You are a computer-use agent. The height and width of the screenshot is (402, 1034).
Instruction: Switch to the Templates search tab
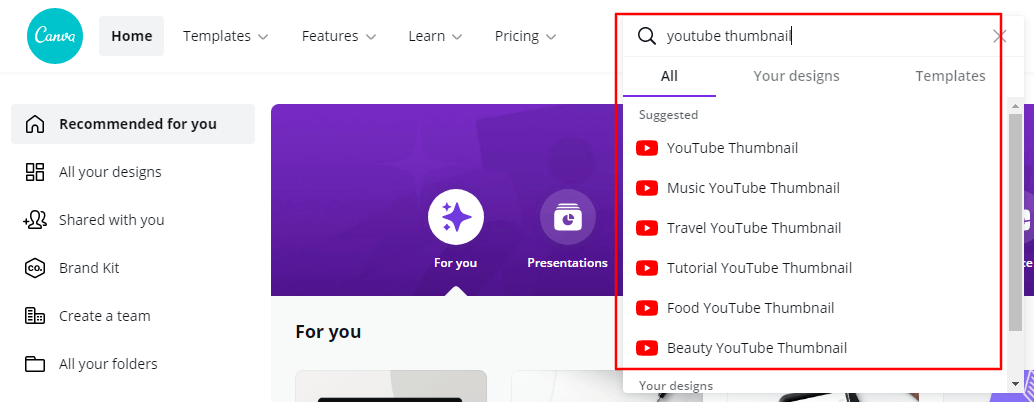click(950, 76)
